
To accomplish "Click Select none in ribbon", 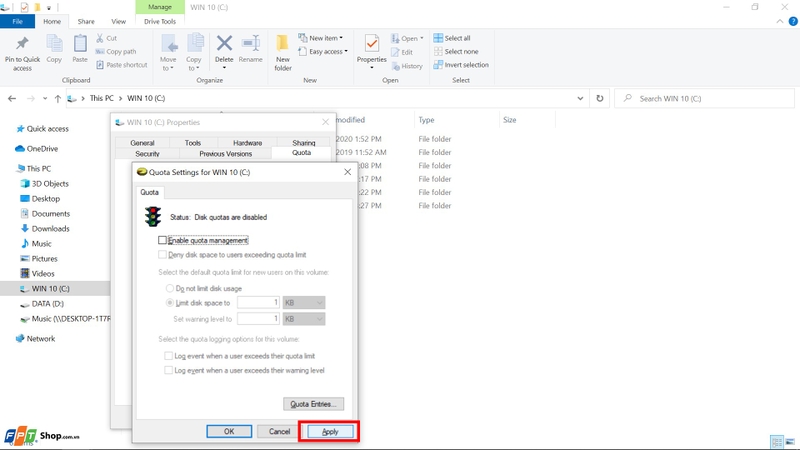I will click(x=456, y=52).
